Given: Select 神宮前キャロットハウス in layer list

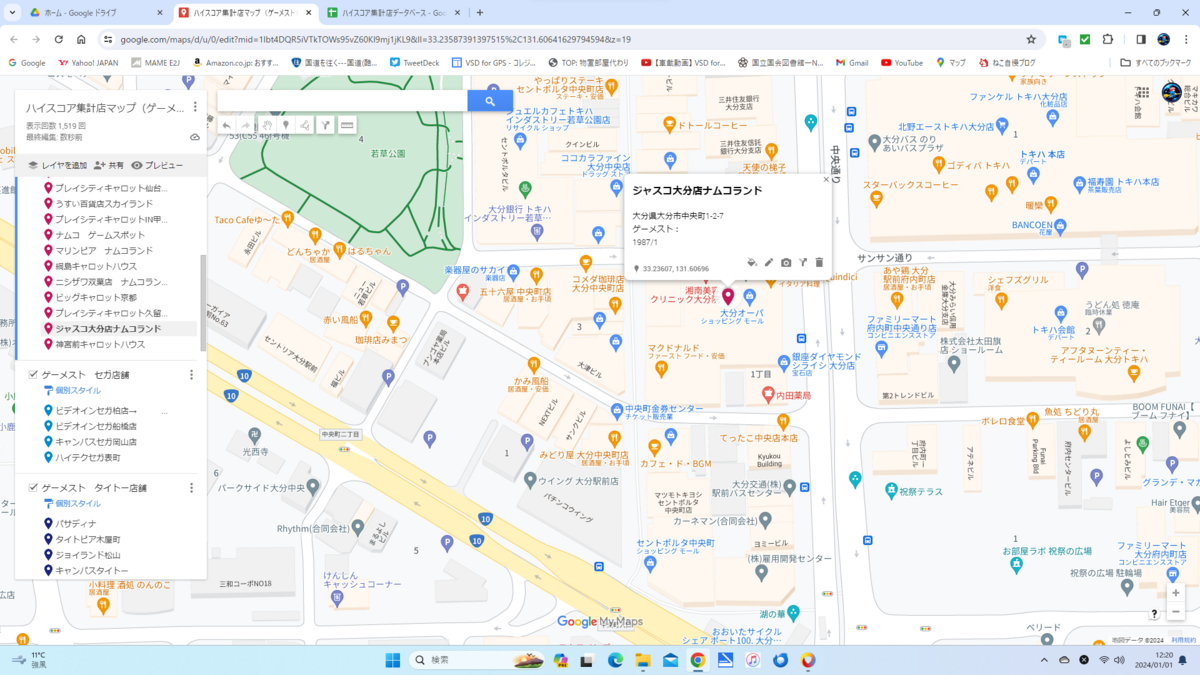Looking at the screenshot, I should click(x=100, y=344).
